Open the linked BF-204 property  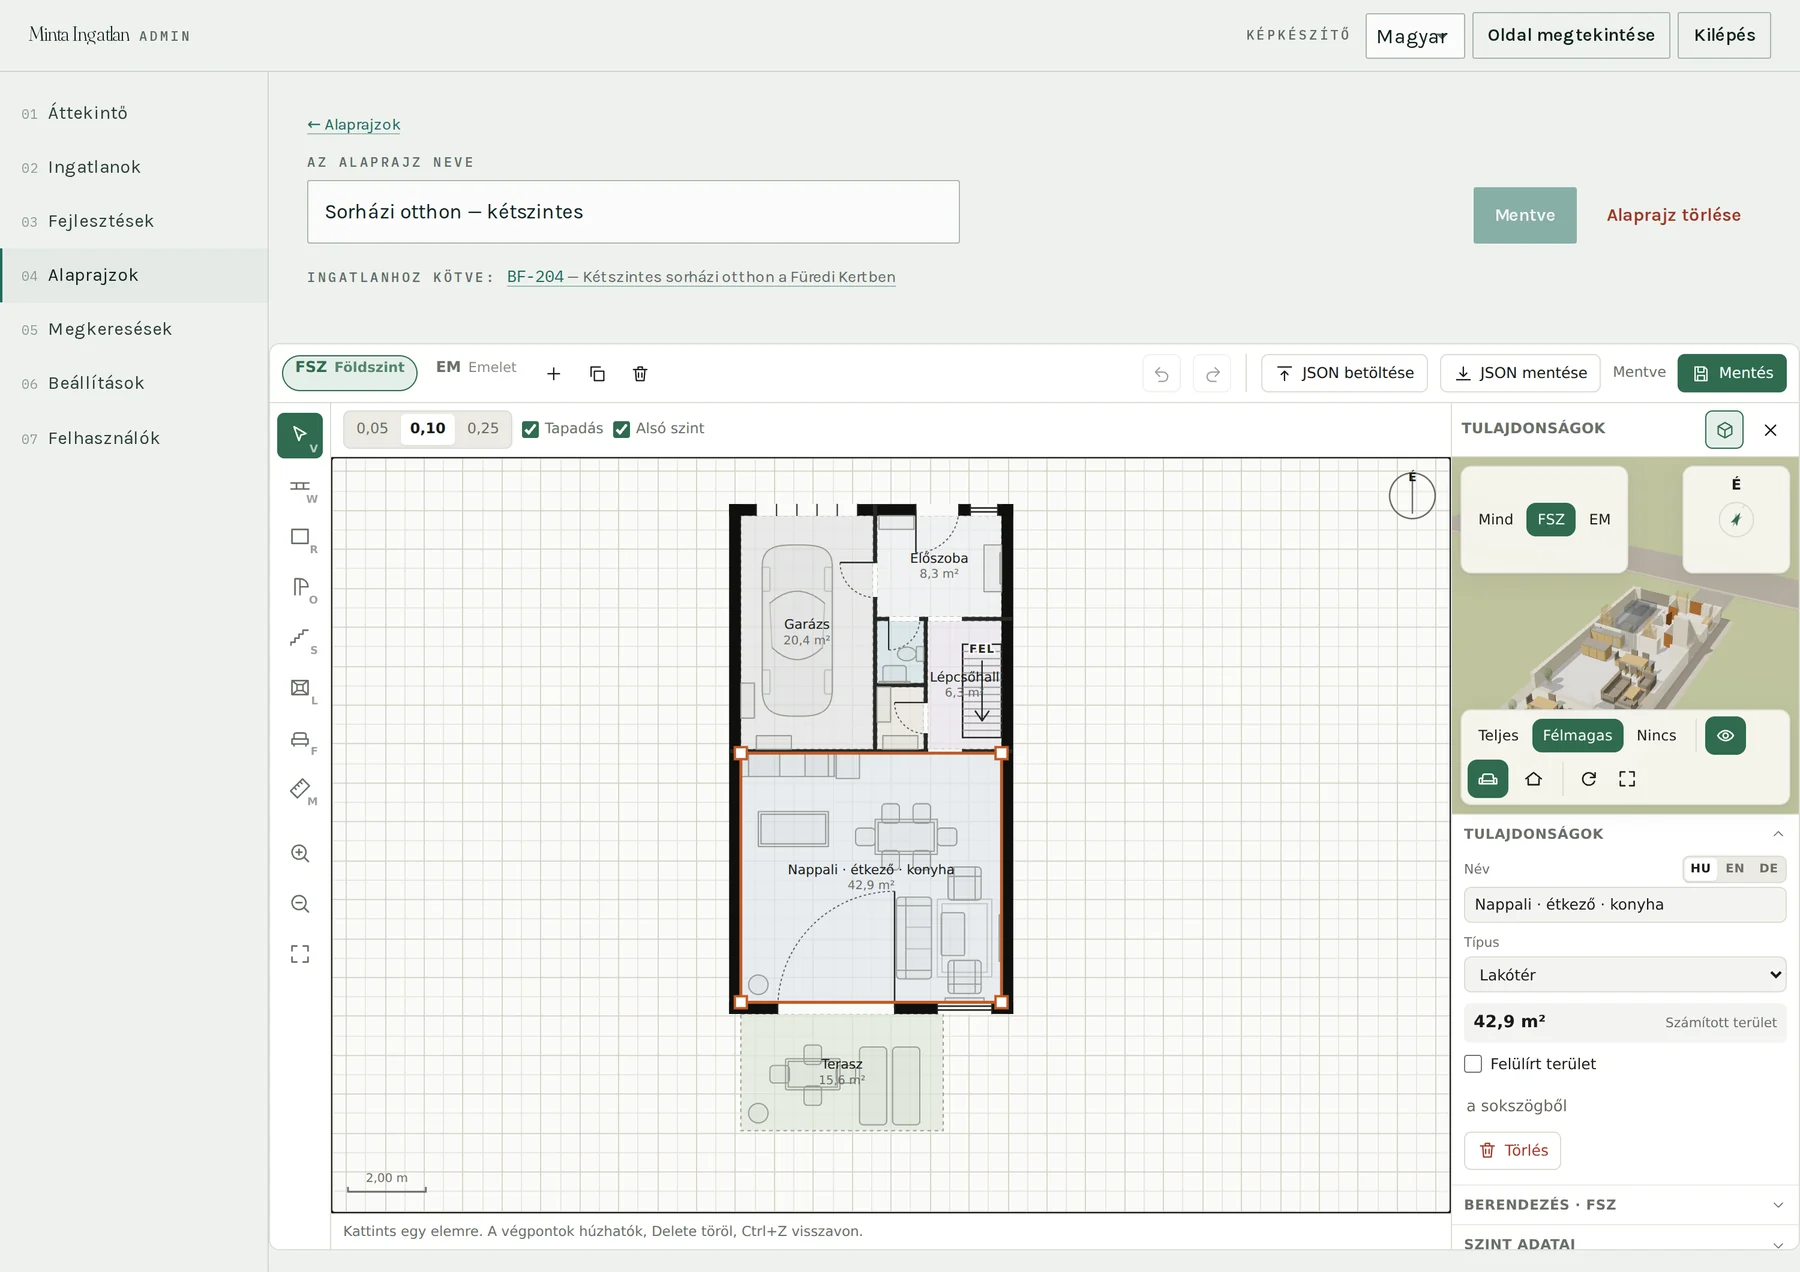(701, 277)
